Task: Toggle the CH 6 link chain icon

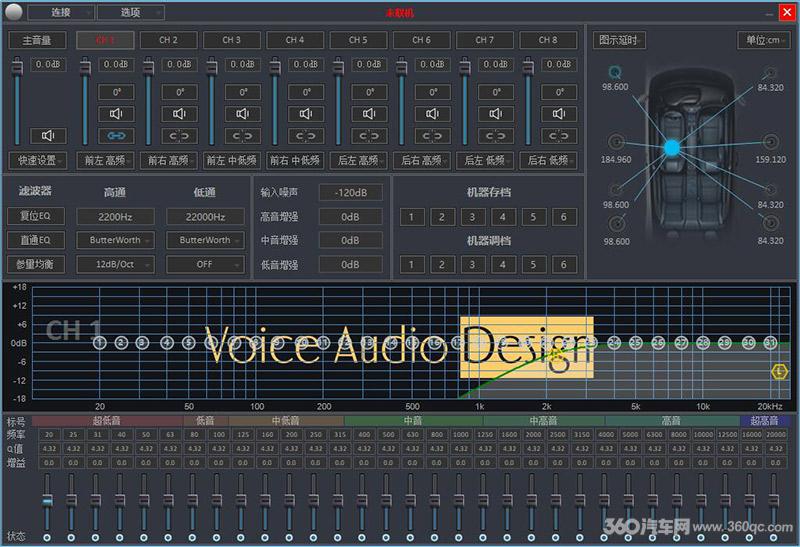Action: (432, 136)
